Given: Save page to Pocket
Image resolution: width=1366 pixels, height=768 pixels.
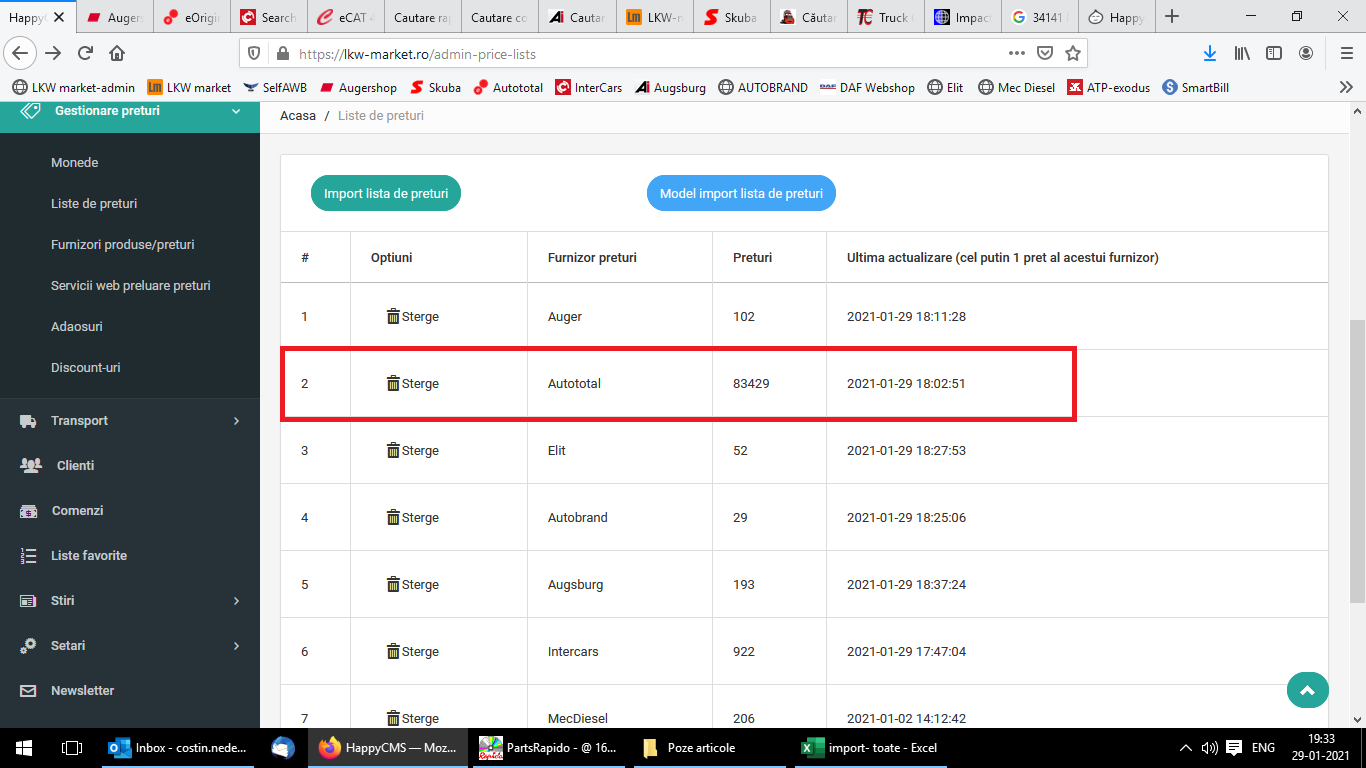Looking at the screenshot, I should point(1044,53).
